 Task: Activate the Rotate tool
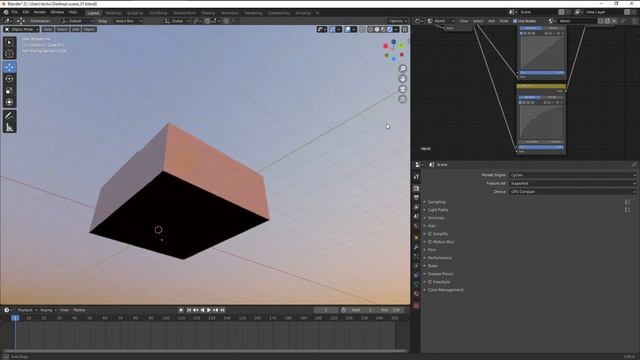[x=10, y=79]
